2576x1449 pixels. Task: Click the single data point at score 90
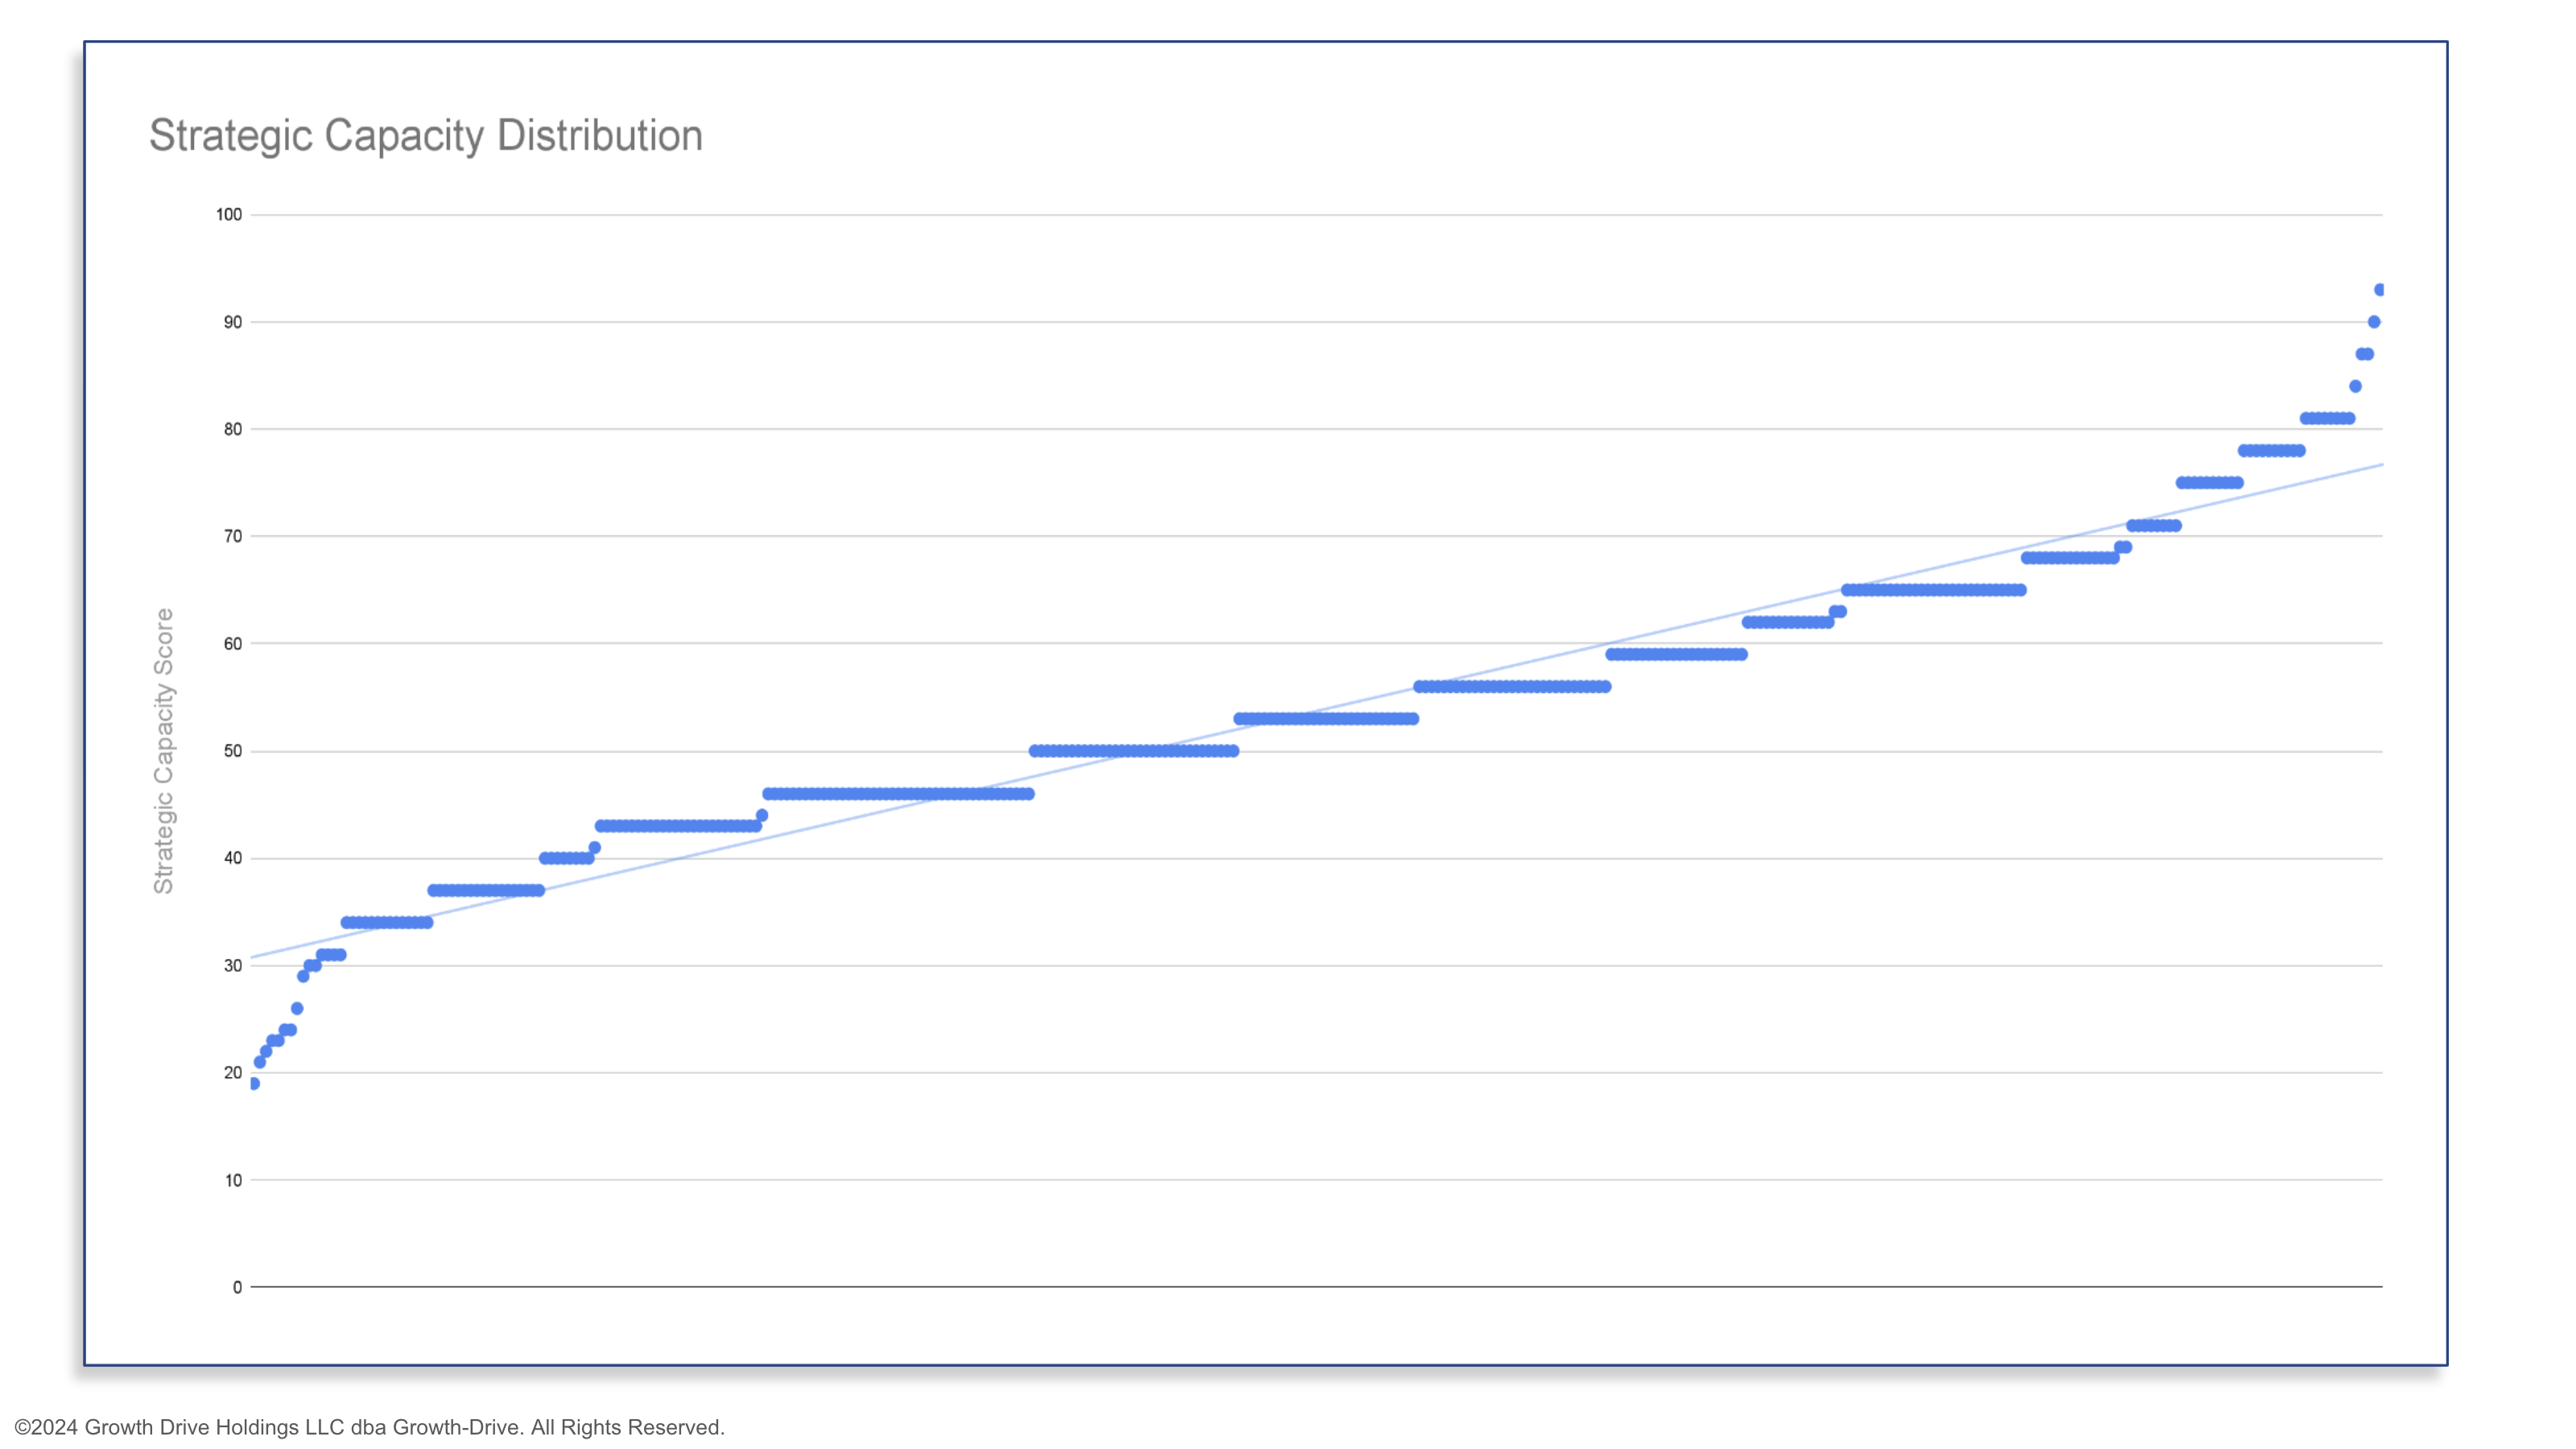click(x=2373, y=322)
